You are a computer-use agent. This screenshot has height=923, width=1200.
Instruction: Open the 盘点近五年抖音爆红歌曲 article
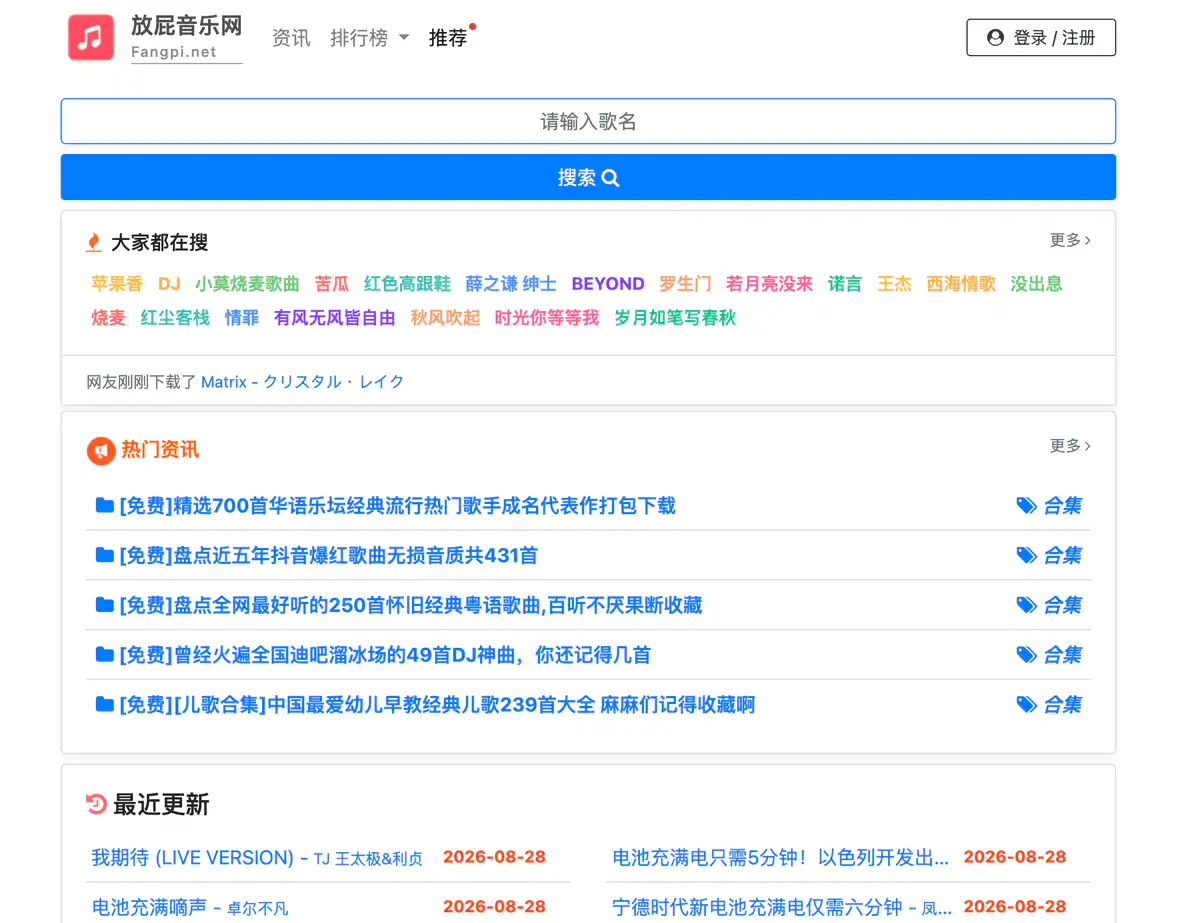pos(328,556)
